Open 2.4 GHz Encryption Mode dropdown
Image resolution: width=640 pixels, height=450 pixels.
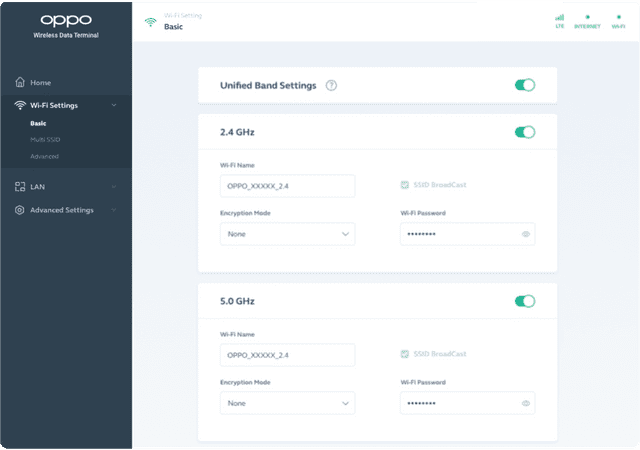(x=287, y=234)
